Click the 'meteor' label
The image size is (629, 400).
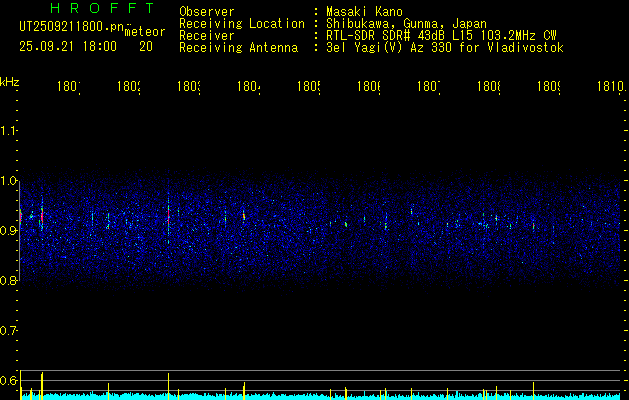145,32
